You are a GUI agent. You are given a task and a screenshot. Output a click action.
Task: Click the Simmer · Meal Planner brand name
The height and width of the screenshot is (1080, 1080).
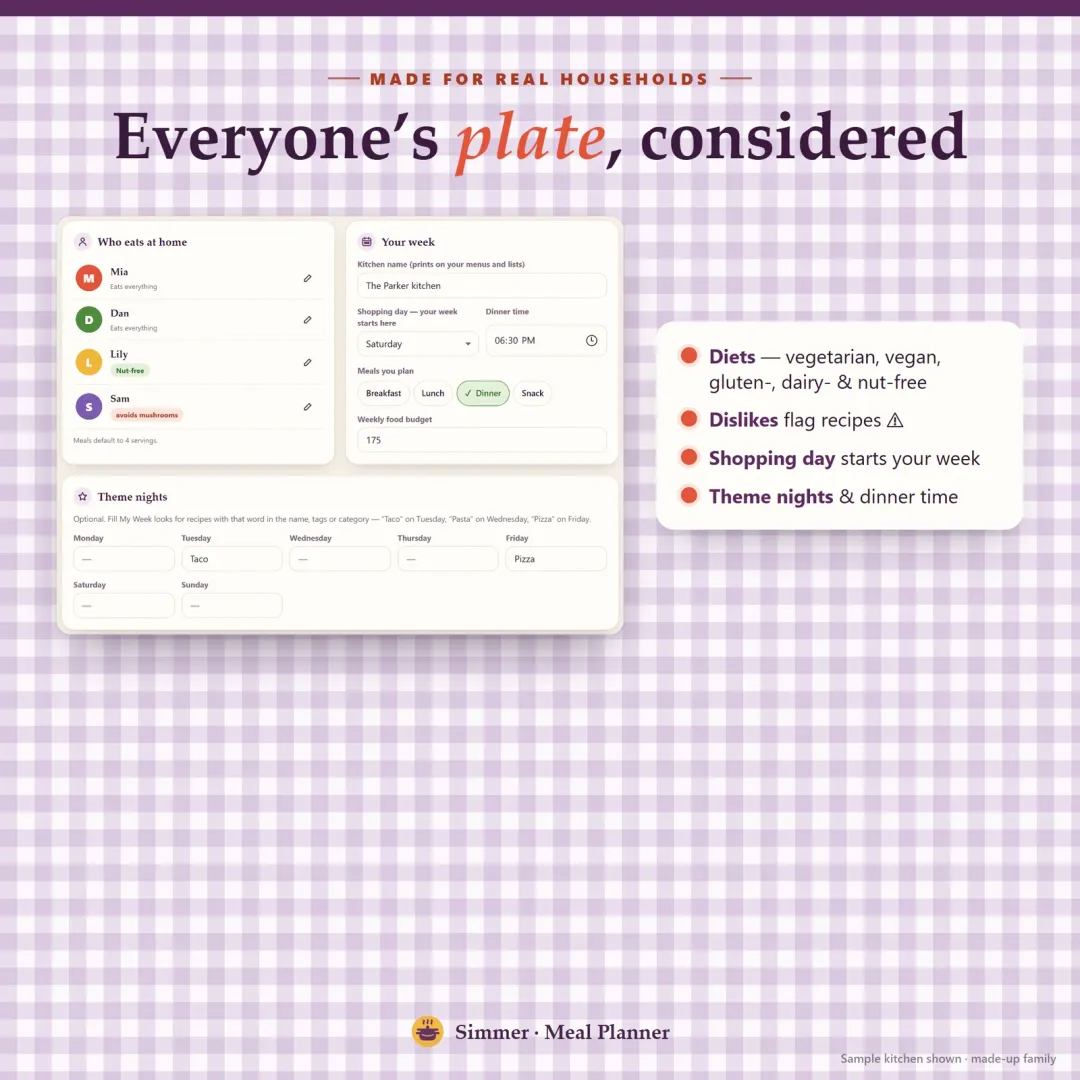tap(562, 1032)
